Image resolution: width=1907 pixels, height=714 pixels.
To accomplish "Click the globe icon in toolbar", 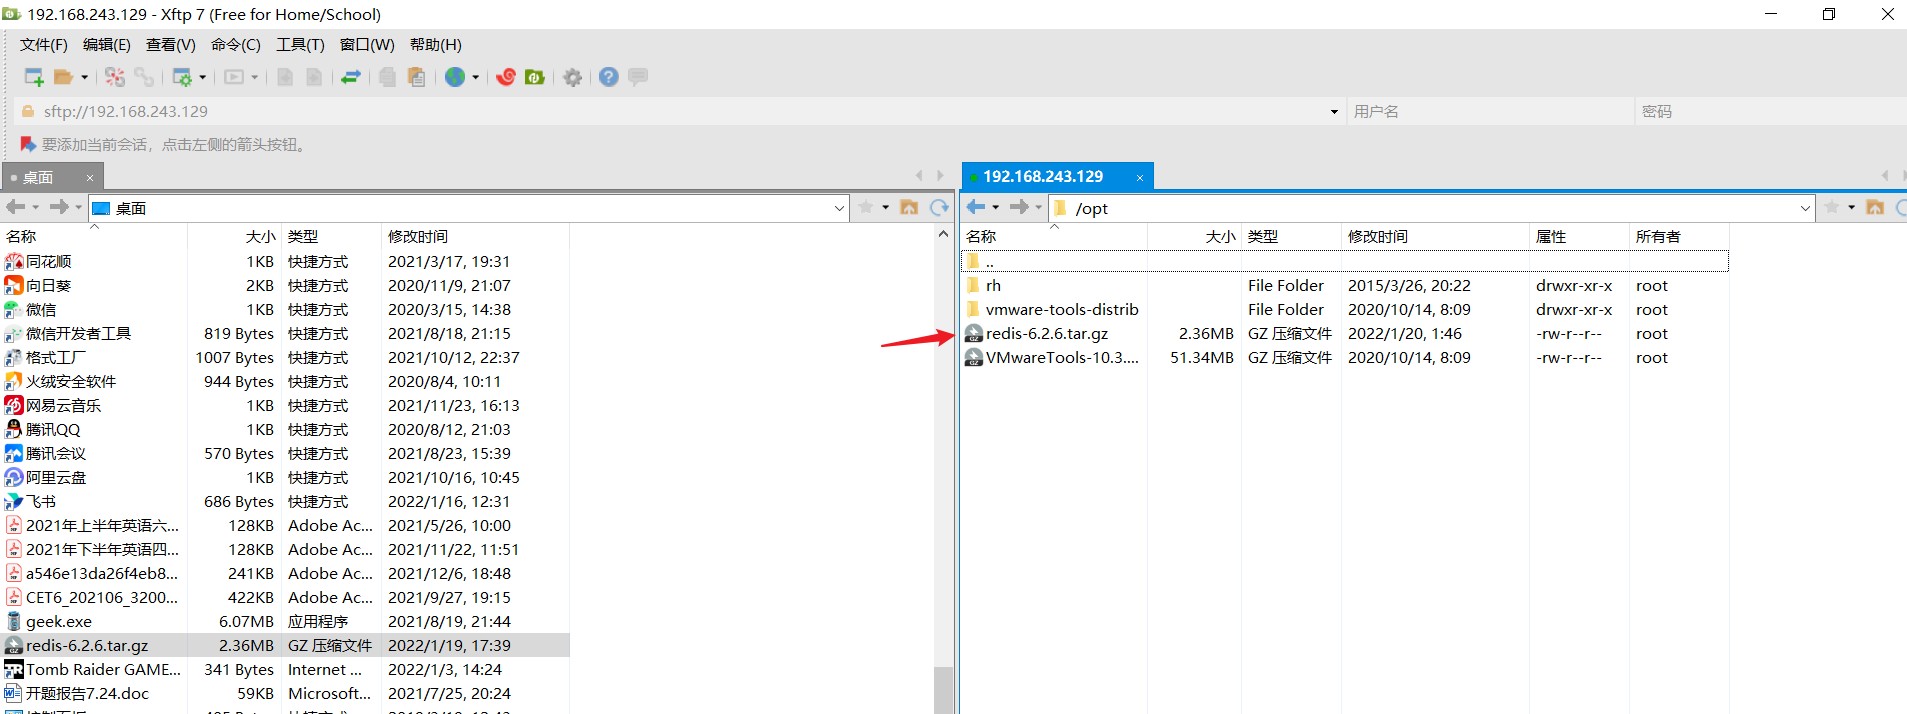I will click(455, 77).
